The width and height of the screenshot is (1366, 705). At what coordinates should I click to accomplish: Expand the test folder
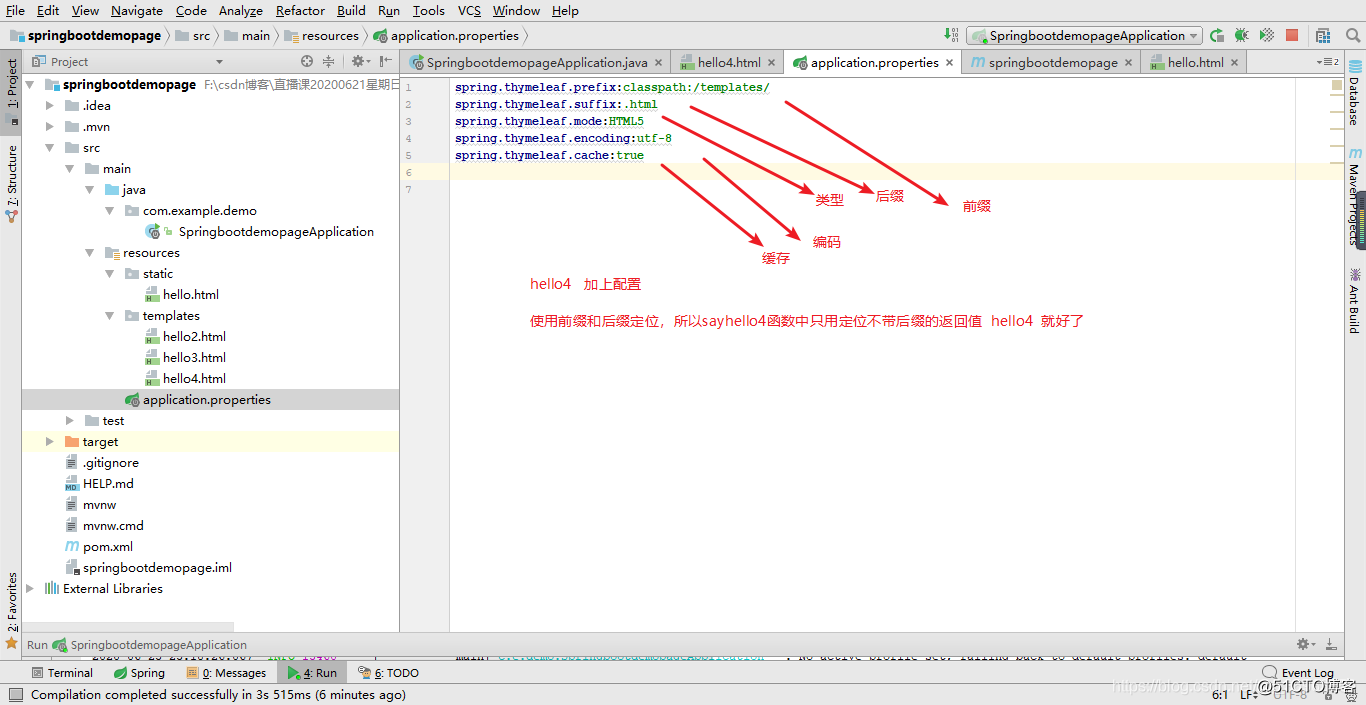(70, 420)
